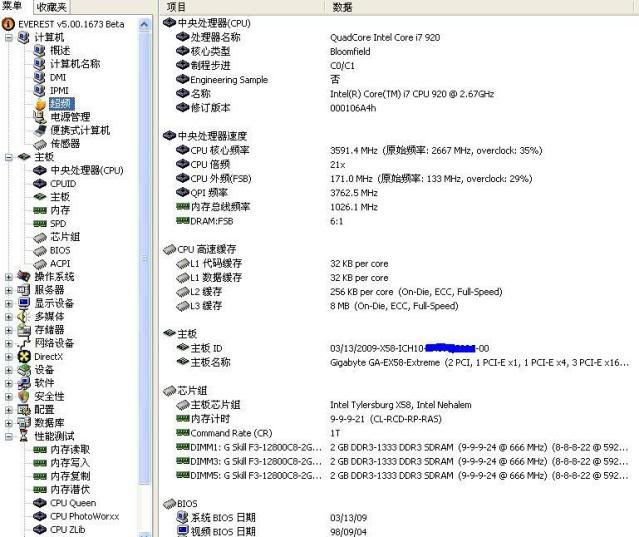639x537 pixels.
Task: Open the CPU Queen benchmark icon
Action: coord(40,503)
